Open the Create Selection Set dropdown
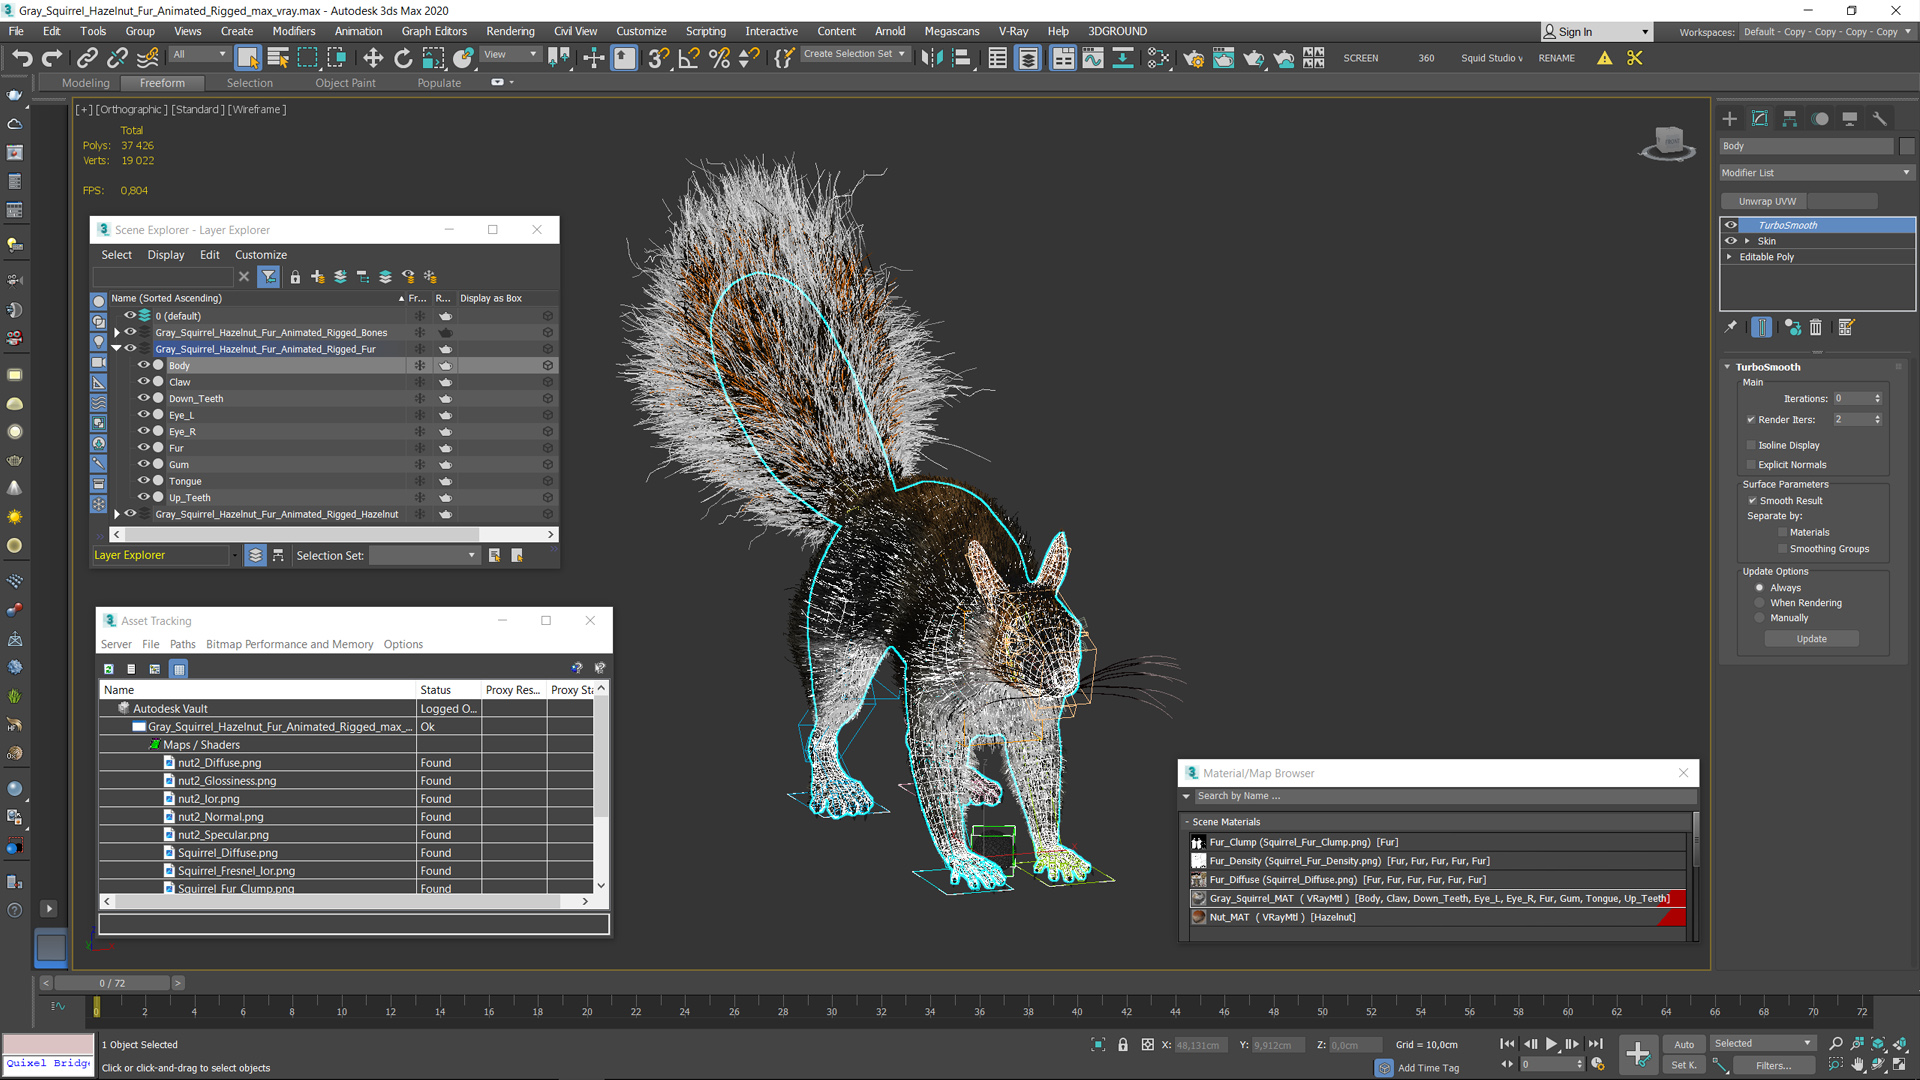Image resolution: width=1920 pixels, height=1080 pixels. point(855,54)
